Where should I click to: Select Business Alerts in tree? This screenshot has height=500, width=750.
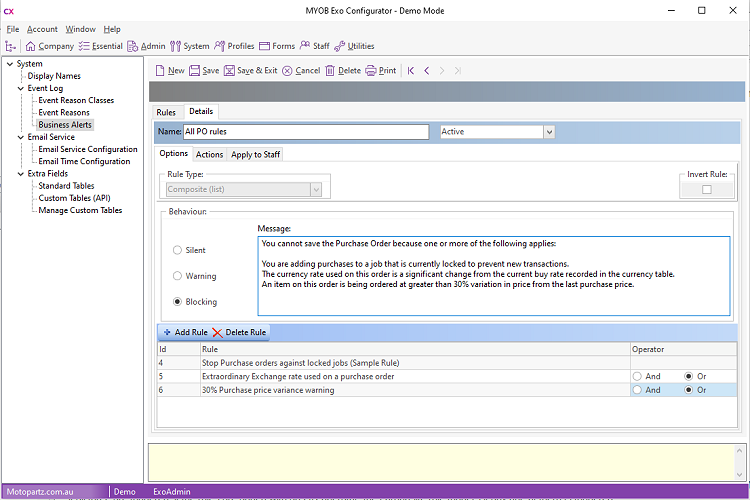pos(65,124)
